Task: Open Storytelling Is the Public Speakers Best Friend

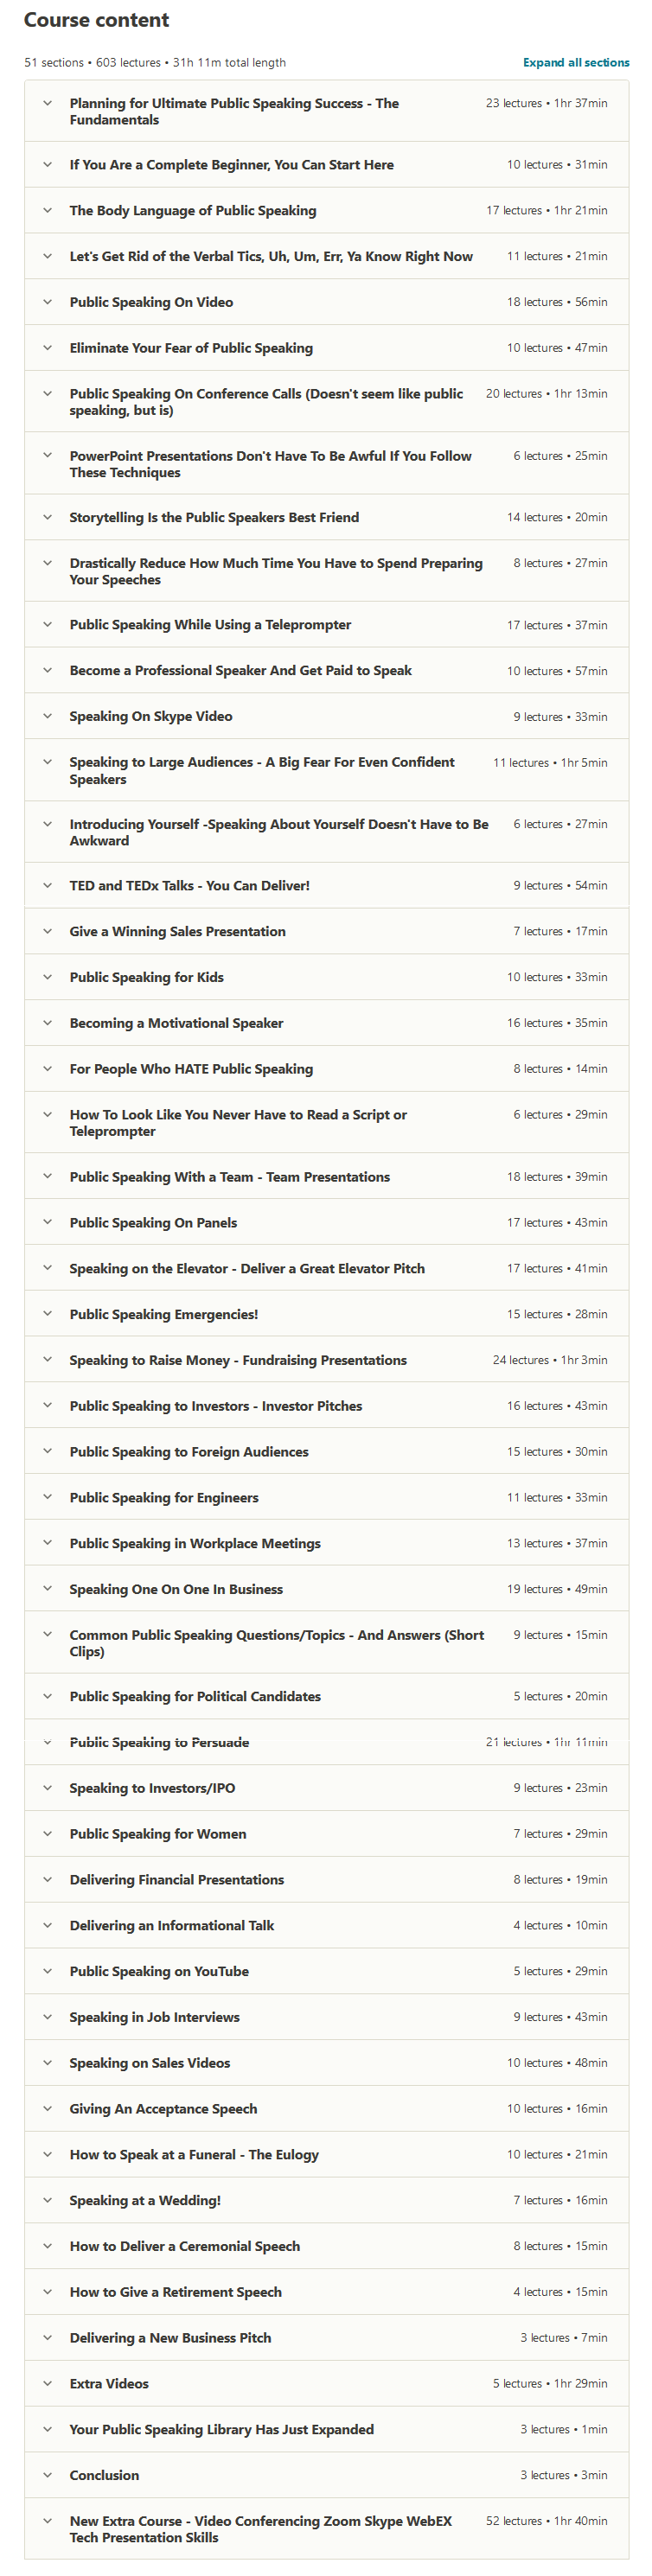Action: (214, 517)
